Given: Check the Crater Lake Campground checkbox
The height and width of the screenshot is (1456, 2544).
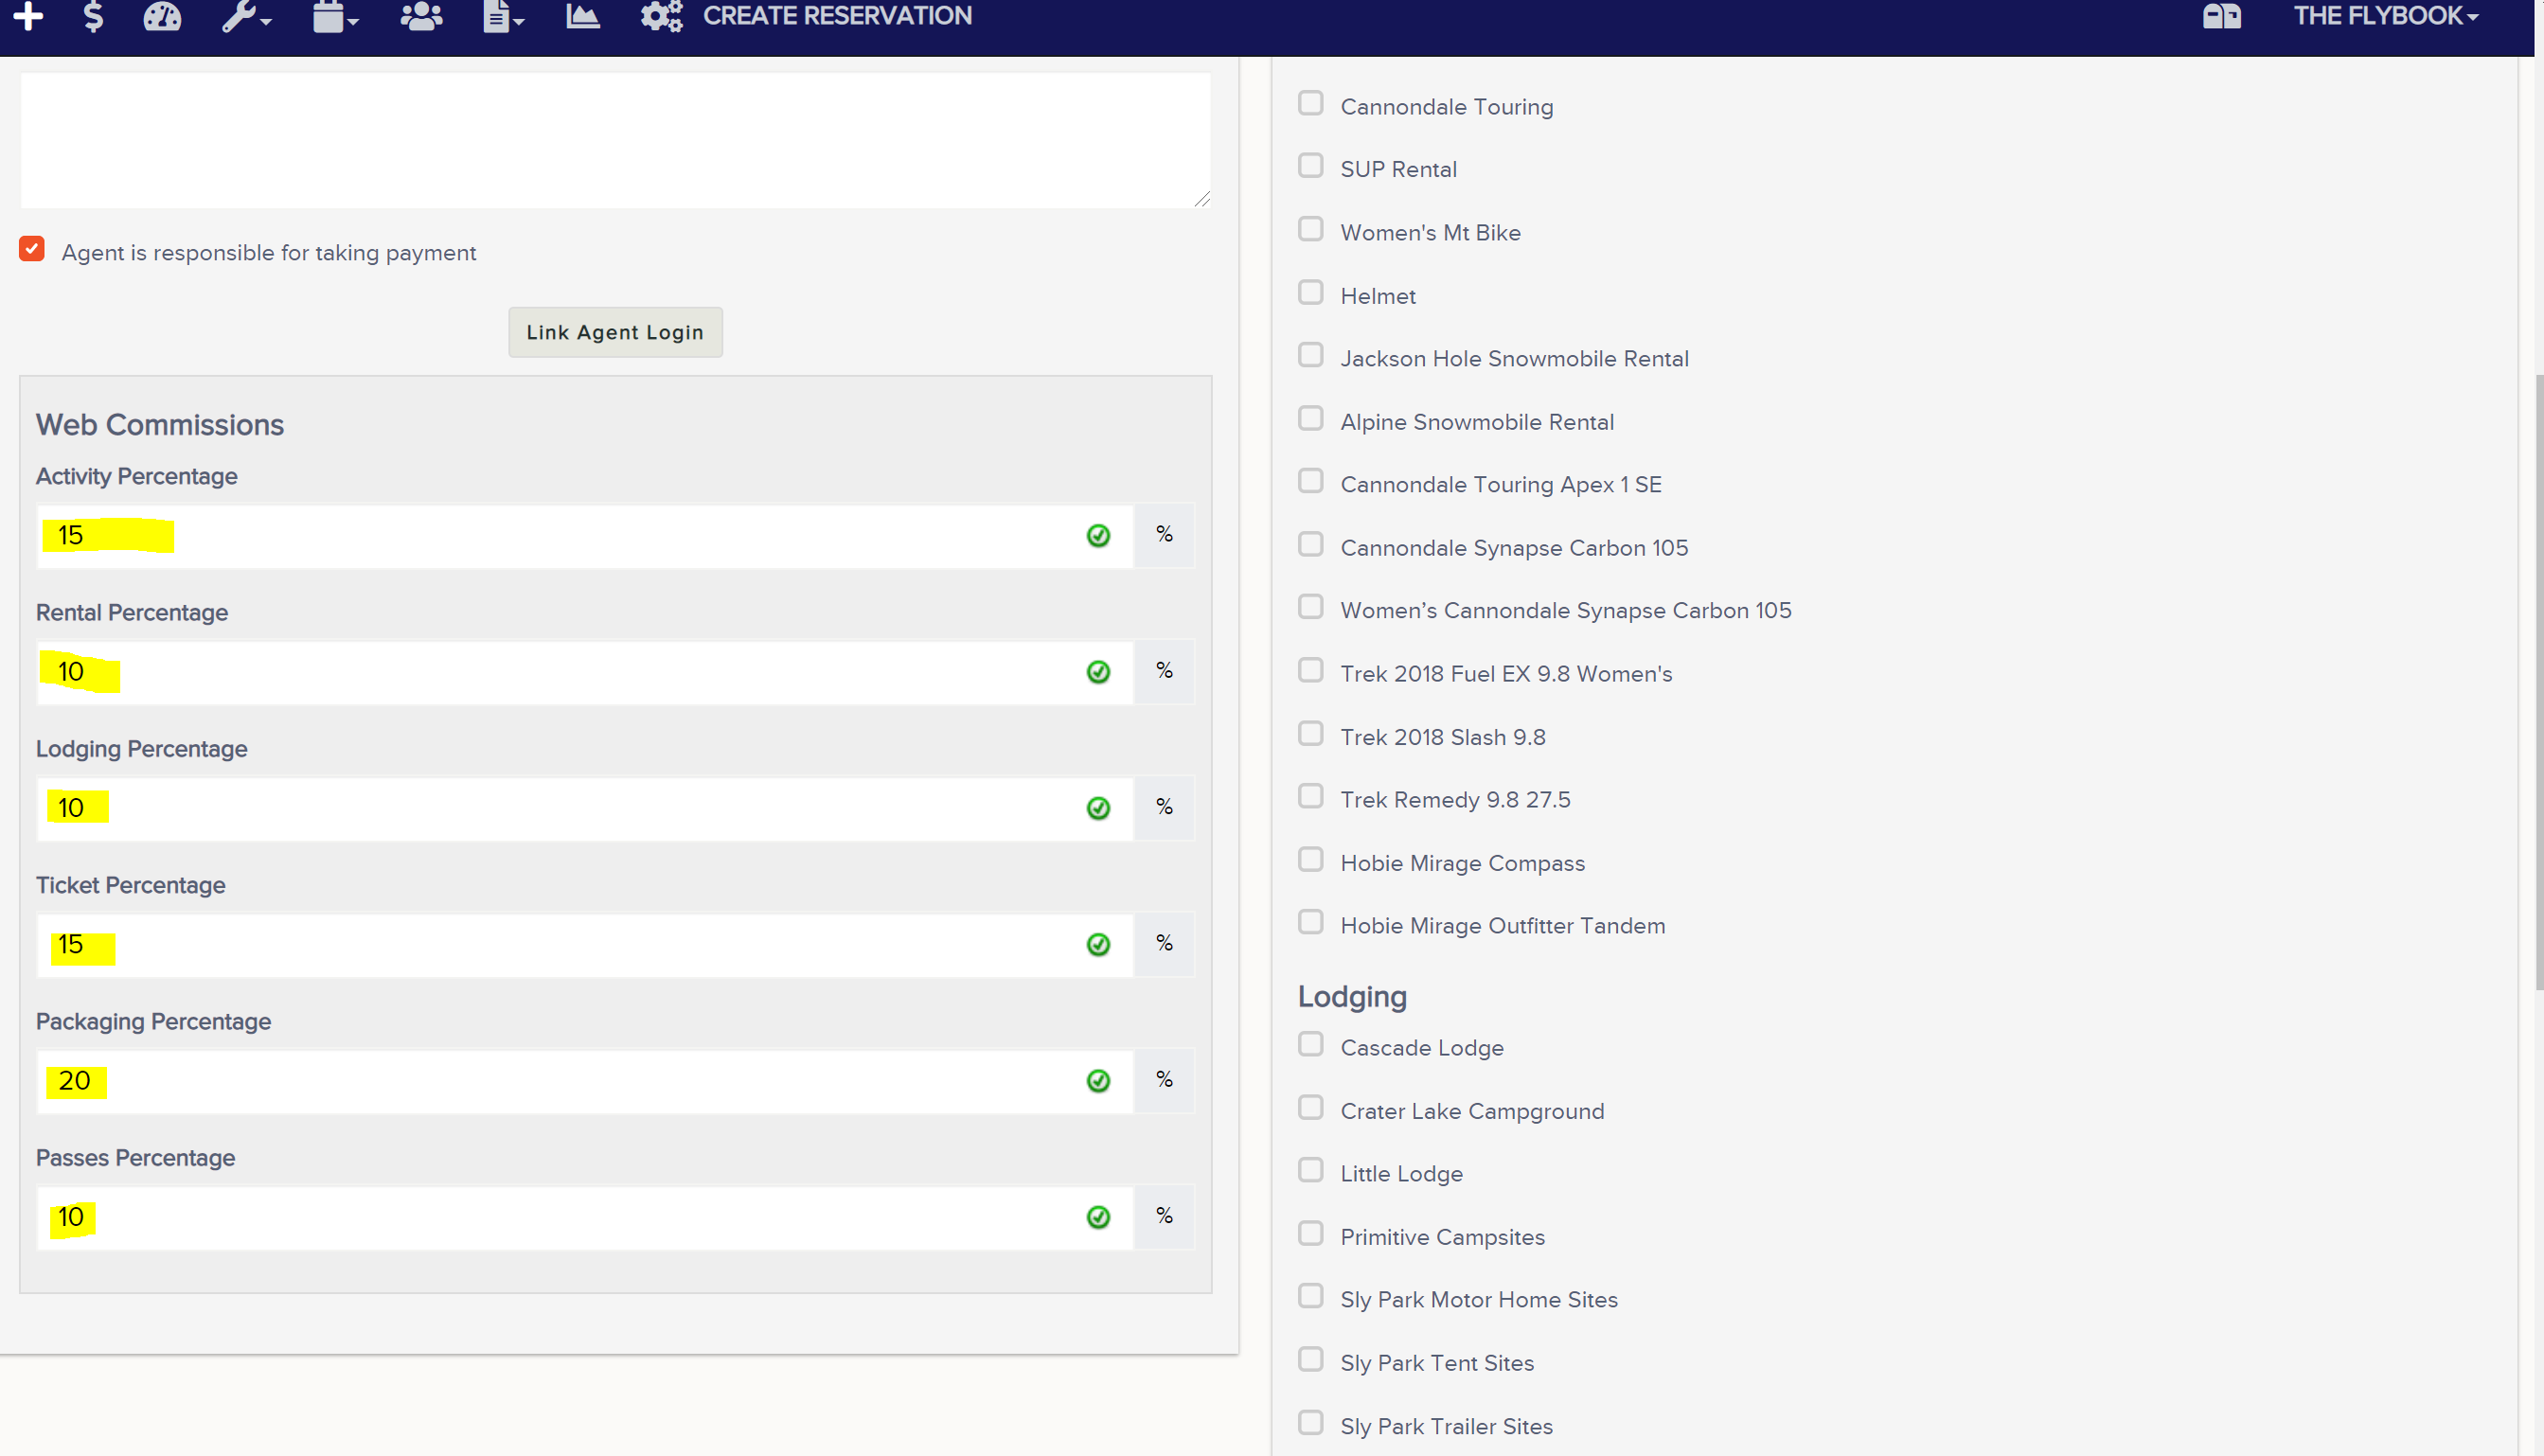Looking at the screenshot, I should (1310, 1108).
